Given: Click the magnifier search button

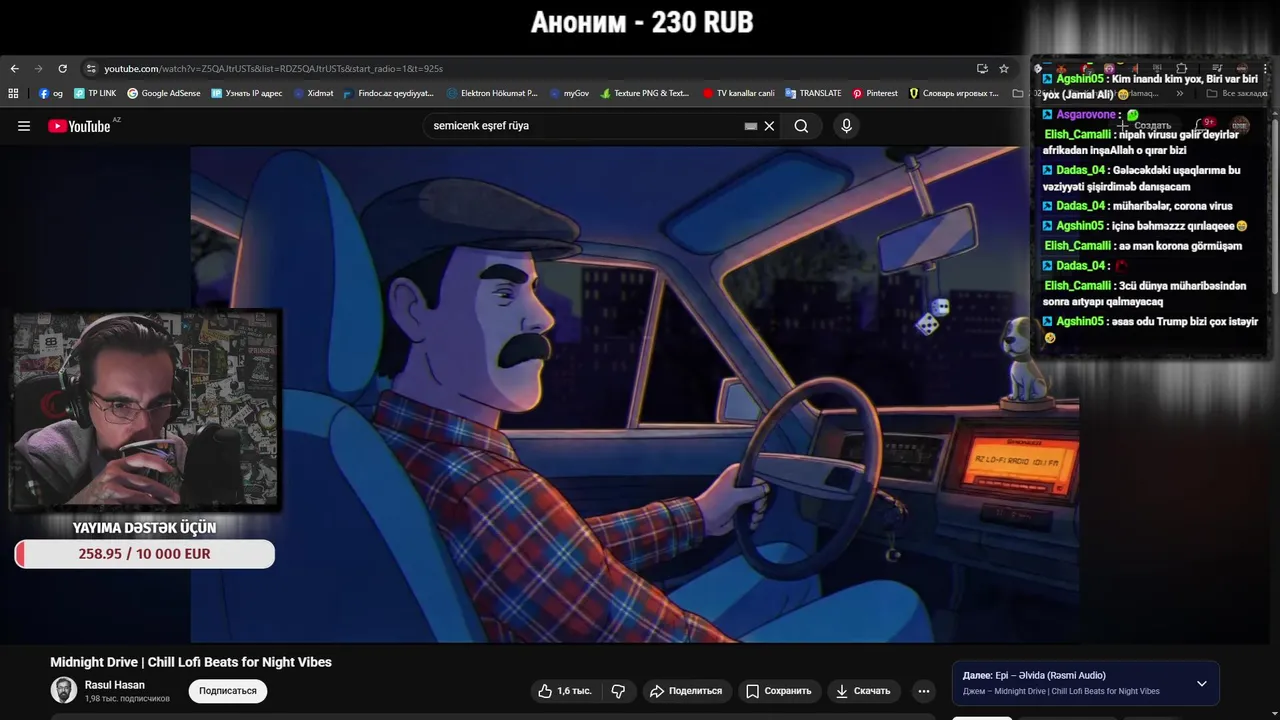Looking at the screenshot, I should (801, 126).
